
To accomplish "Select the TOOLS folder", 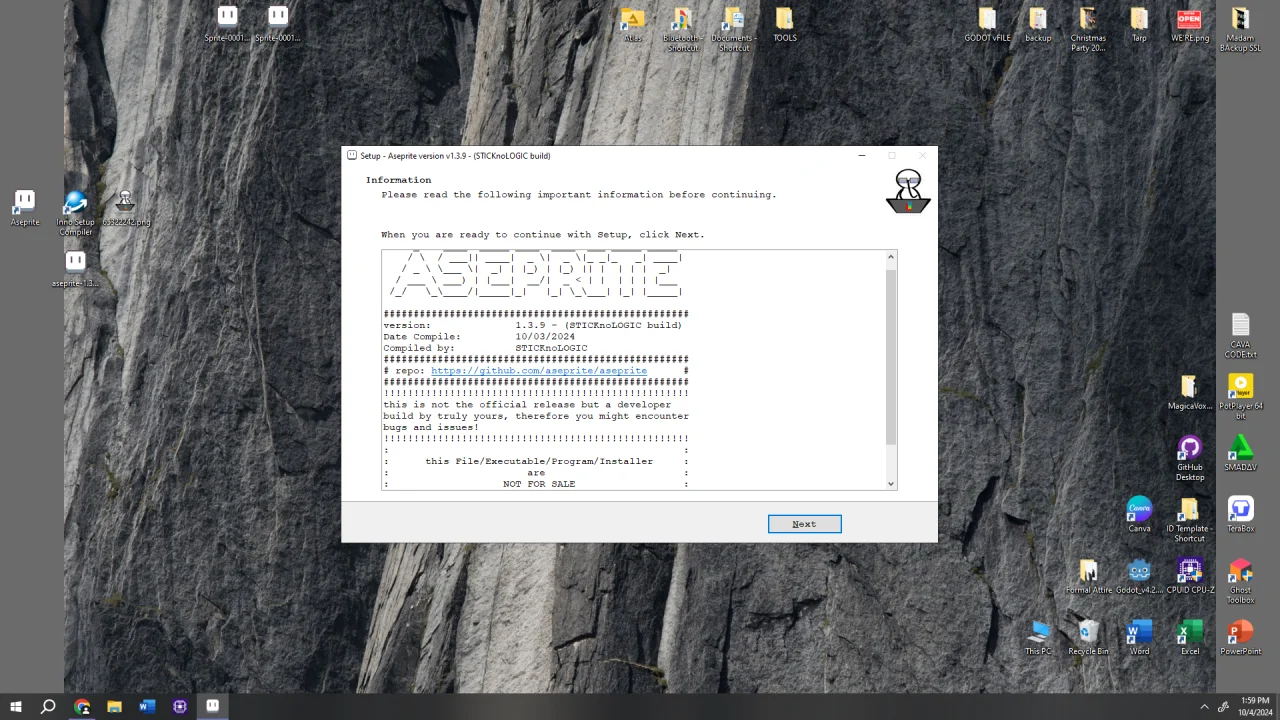I will tap(785, 26).
